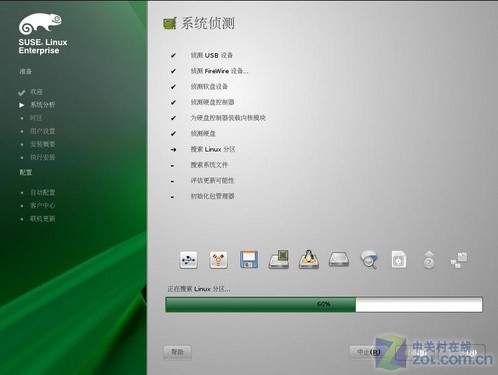
Task: Select 安装概要 step in the sidebar
Action: (x=43, y=144)
